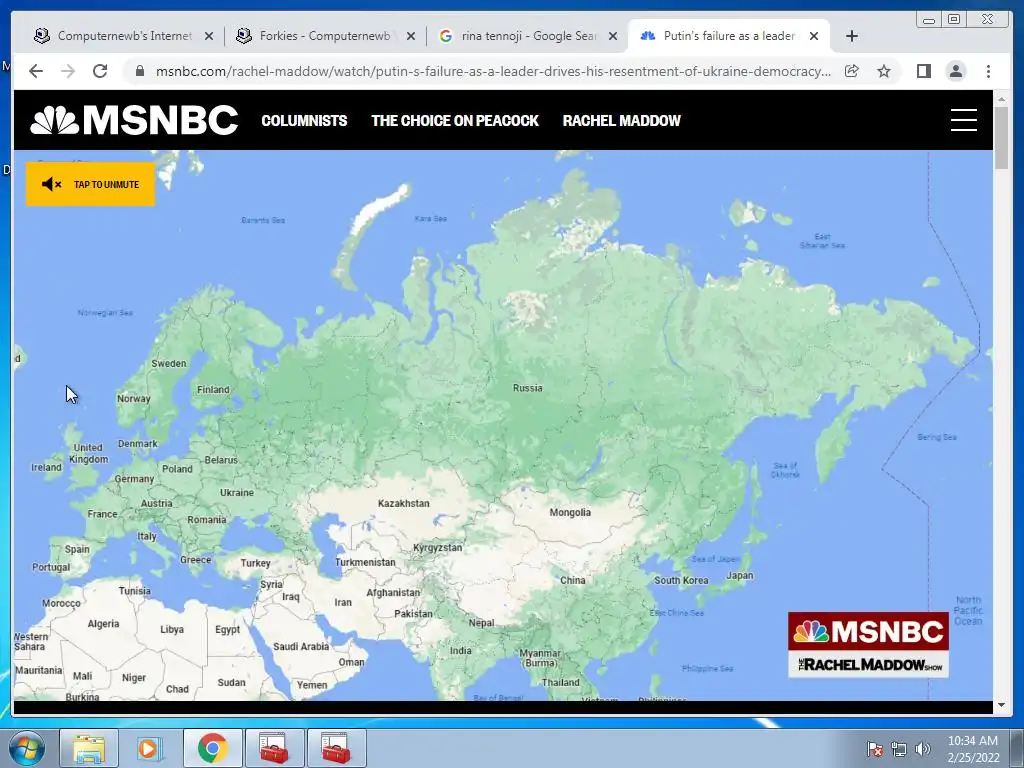
Task: Click the MSNBC logo in header
Action: pos(134,120)
